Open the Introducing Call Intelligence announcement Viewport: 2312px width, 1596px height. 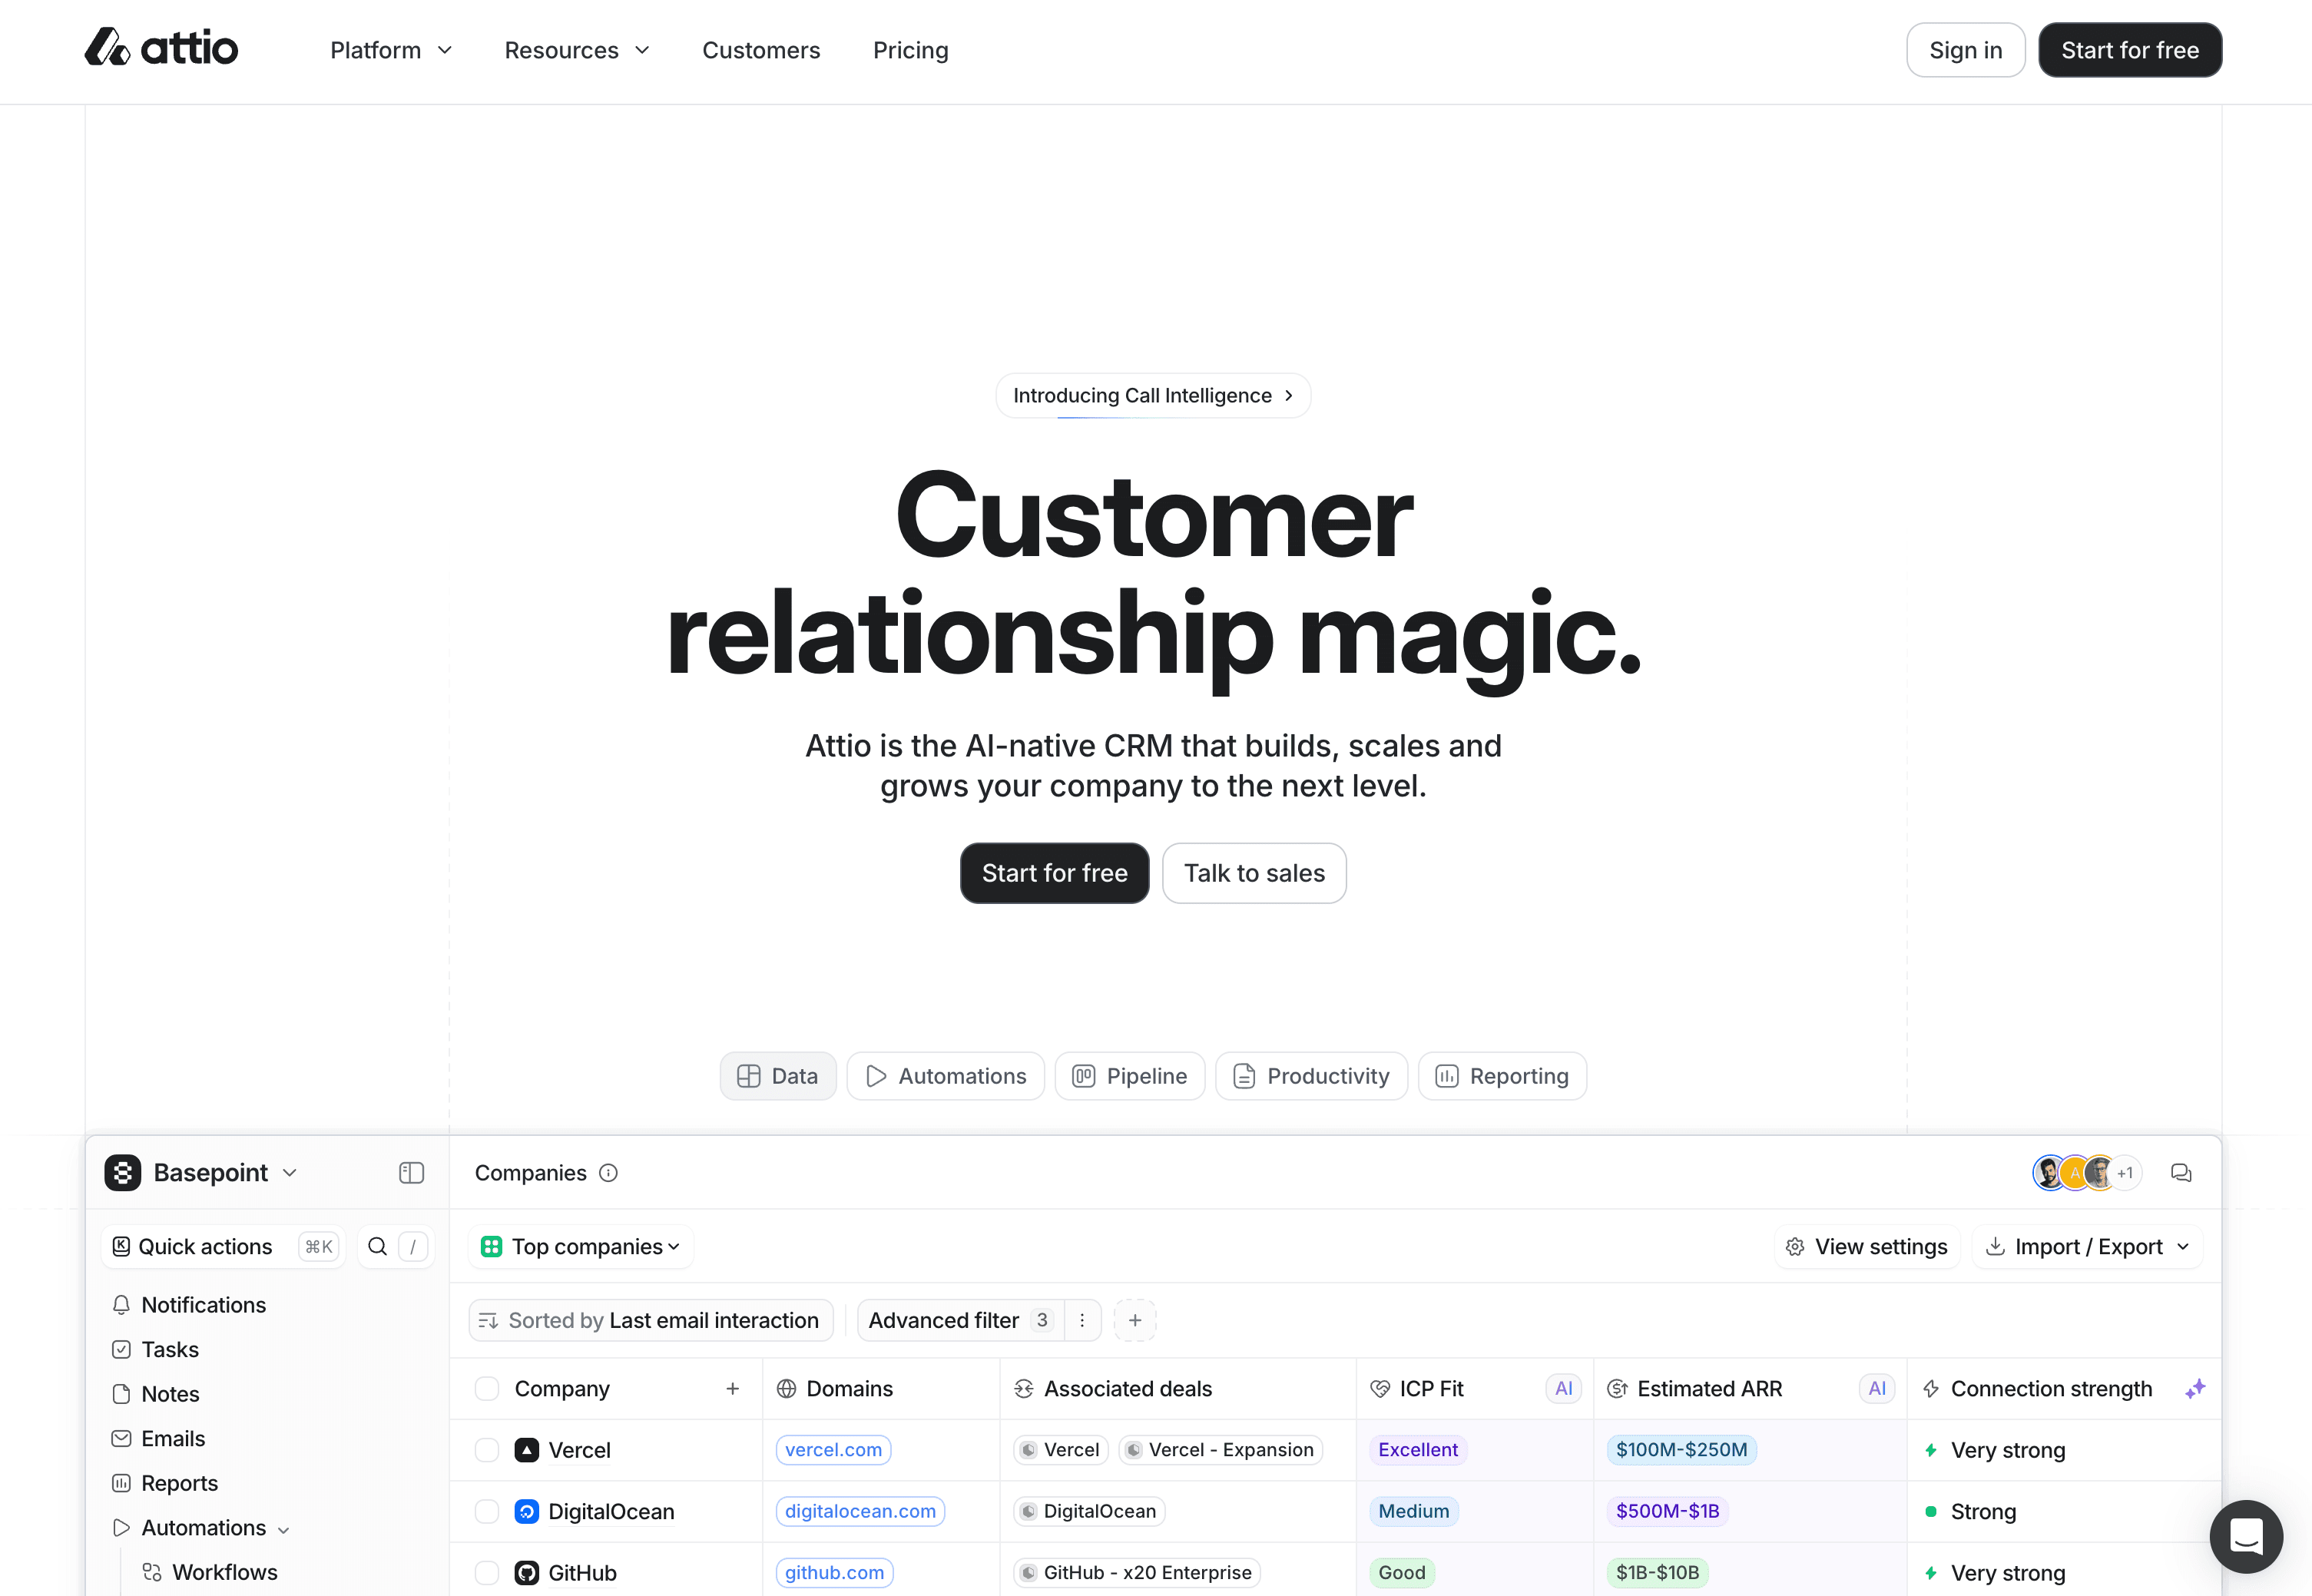pyautogui.click(x=1153, y=396)
